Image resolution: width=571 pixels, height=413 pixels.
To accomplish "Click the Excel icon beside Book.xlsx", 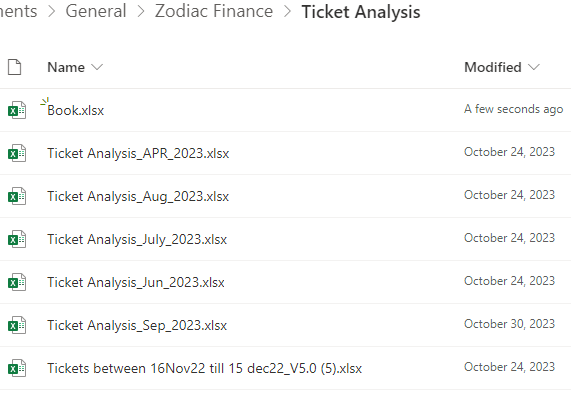I will [17, 110].
